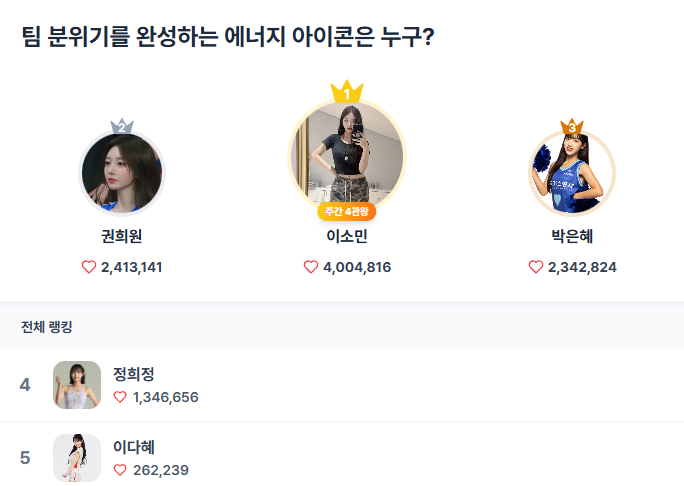Open 정희정 from the ranking list
684x486 pixels.
coord(134,375)
